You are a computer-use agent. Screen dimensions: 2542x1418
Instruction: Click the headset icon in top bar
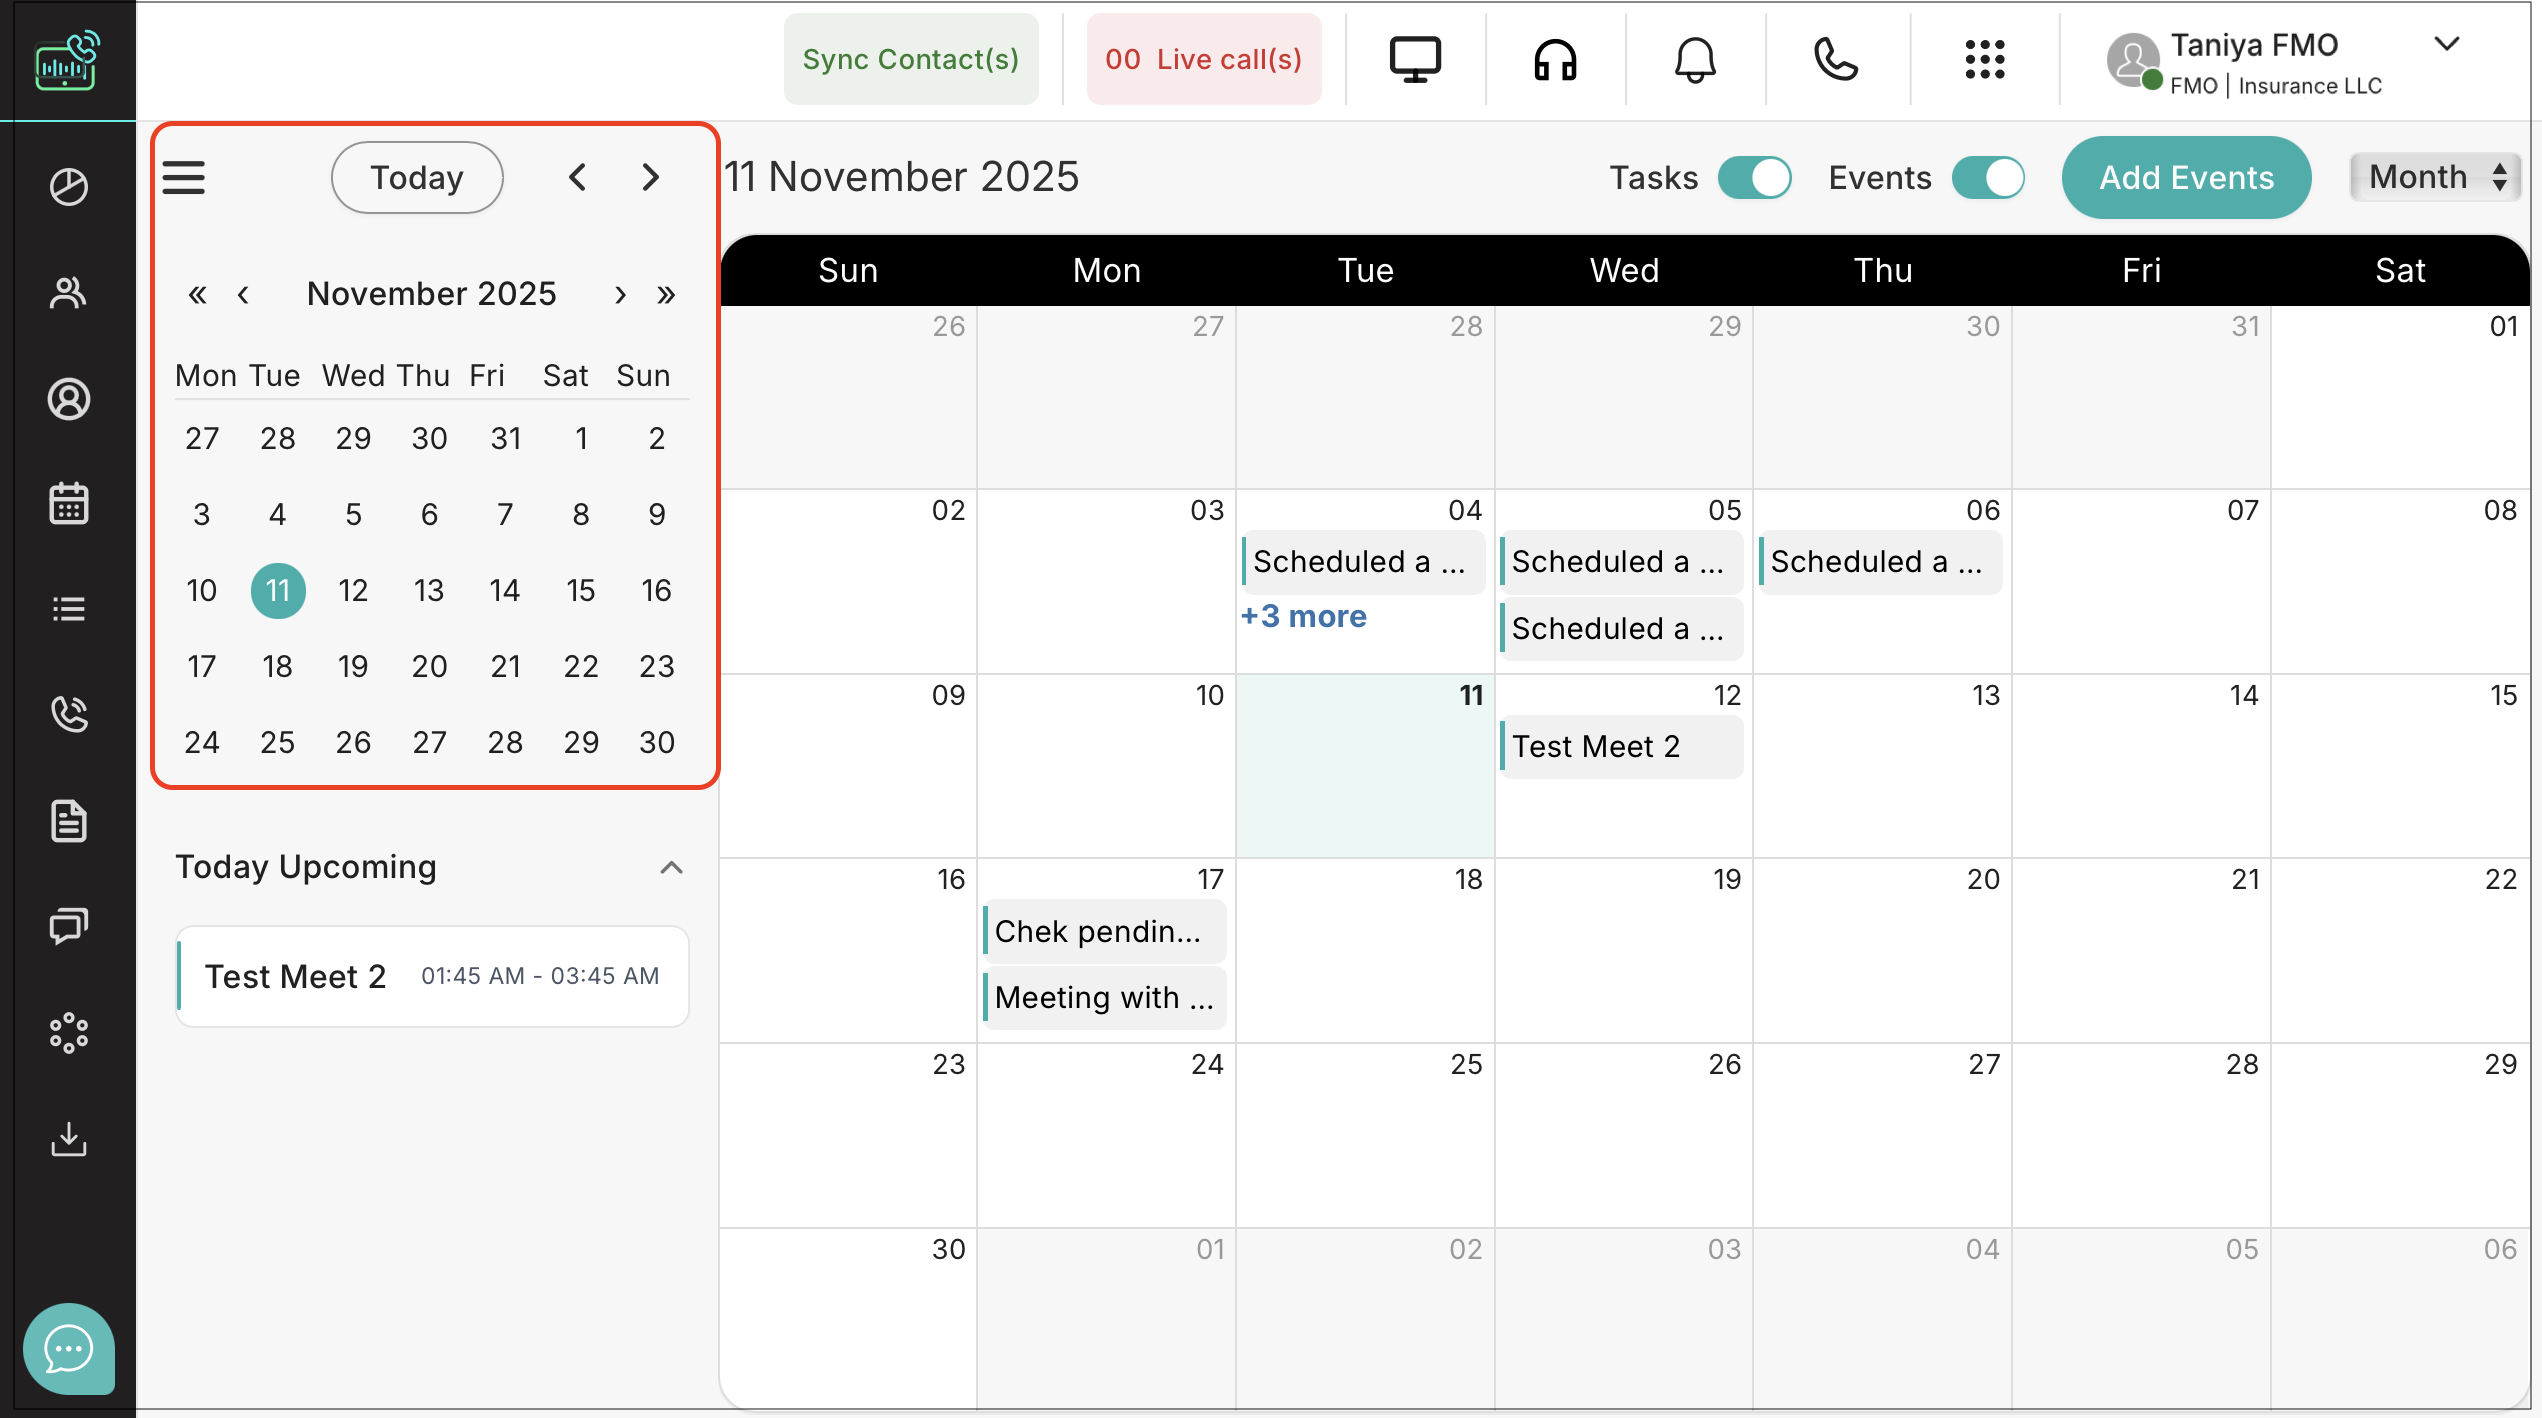(x=1555, y=60)
